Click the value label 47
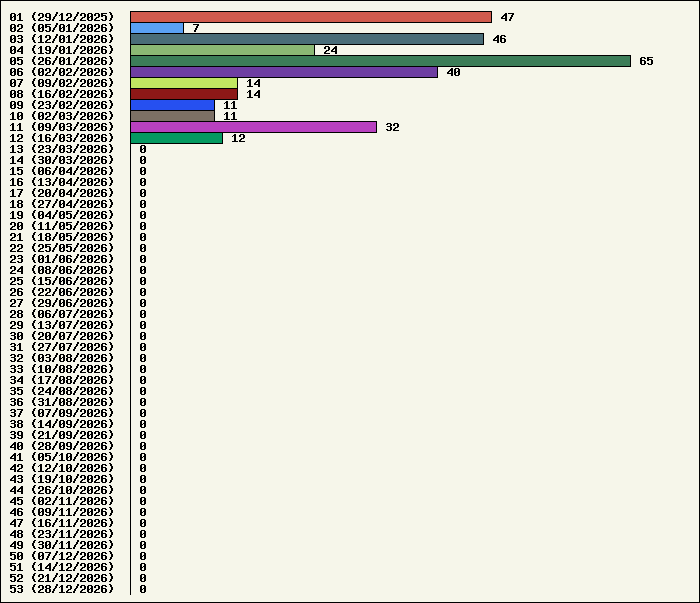Image resolution: width=700 pixels, height=603 pixels. [x=507, y=17]
